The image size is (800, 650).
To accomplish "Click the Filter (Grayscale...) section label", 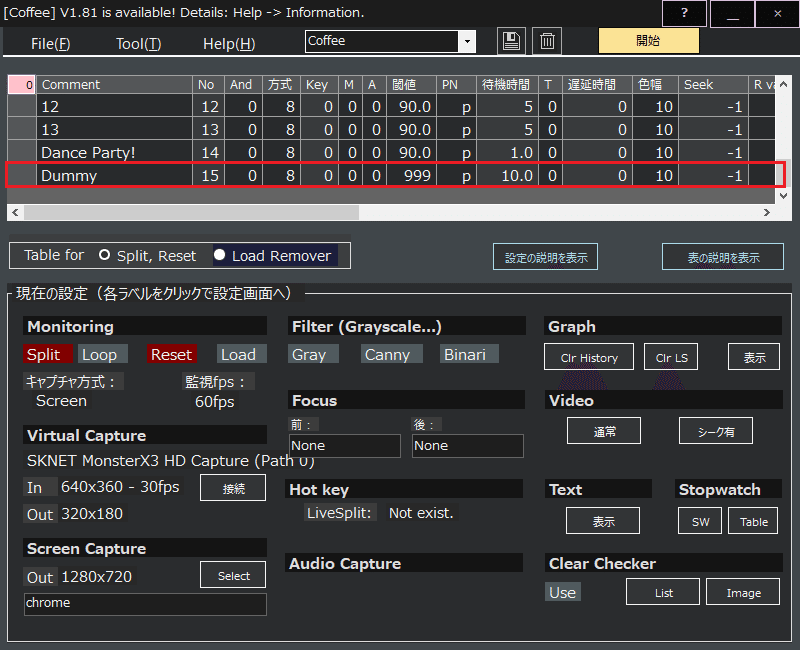I will [407, 326].
